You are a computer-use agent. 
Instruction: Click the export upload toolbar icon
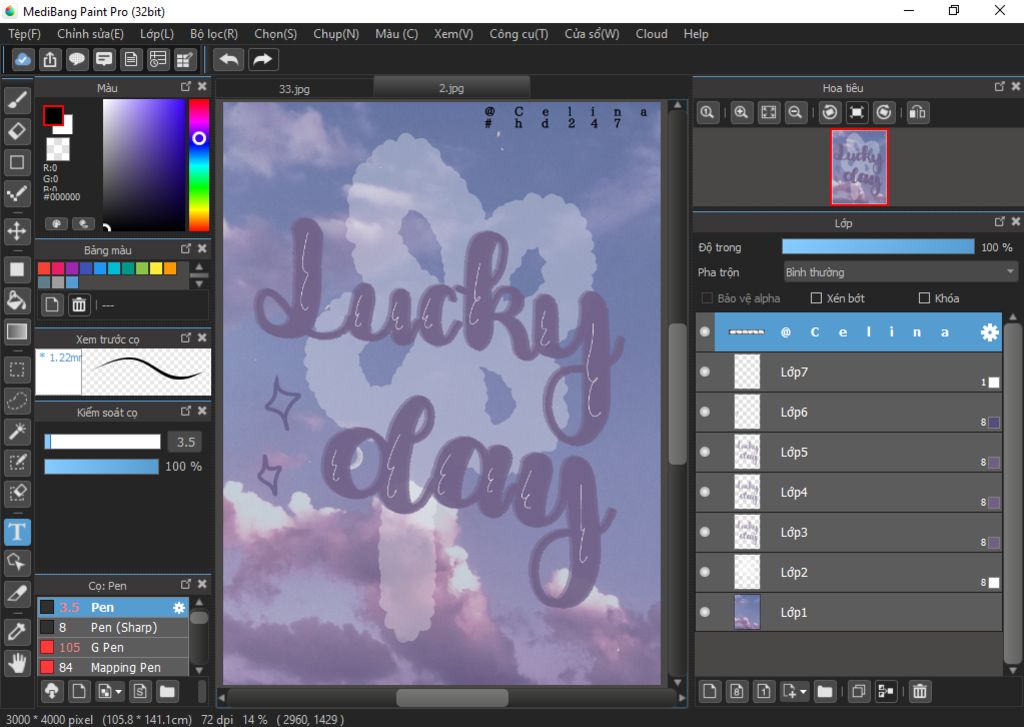point(50,59)
